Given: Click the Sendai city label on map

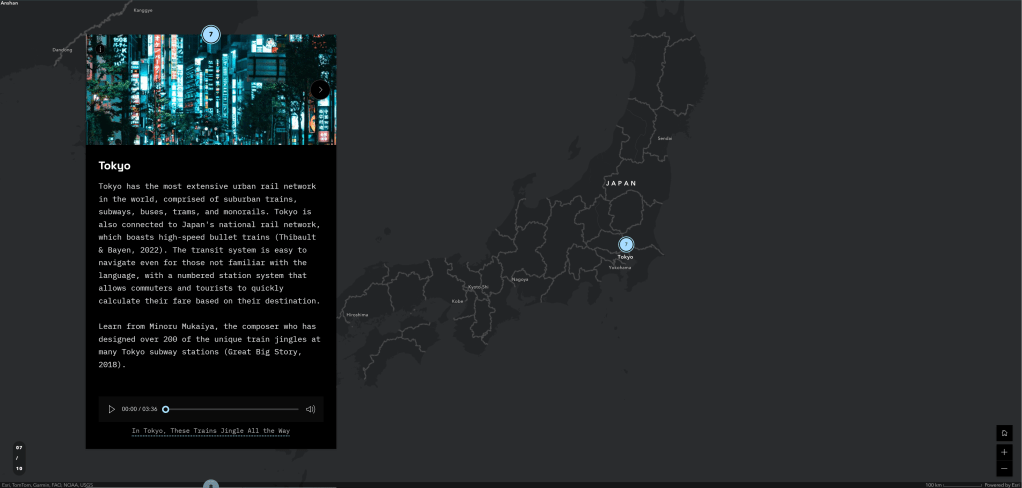Looking at the screenshot, I should (x=664, y=138).
